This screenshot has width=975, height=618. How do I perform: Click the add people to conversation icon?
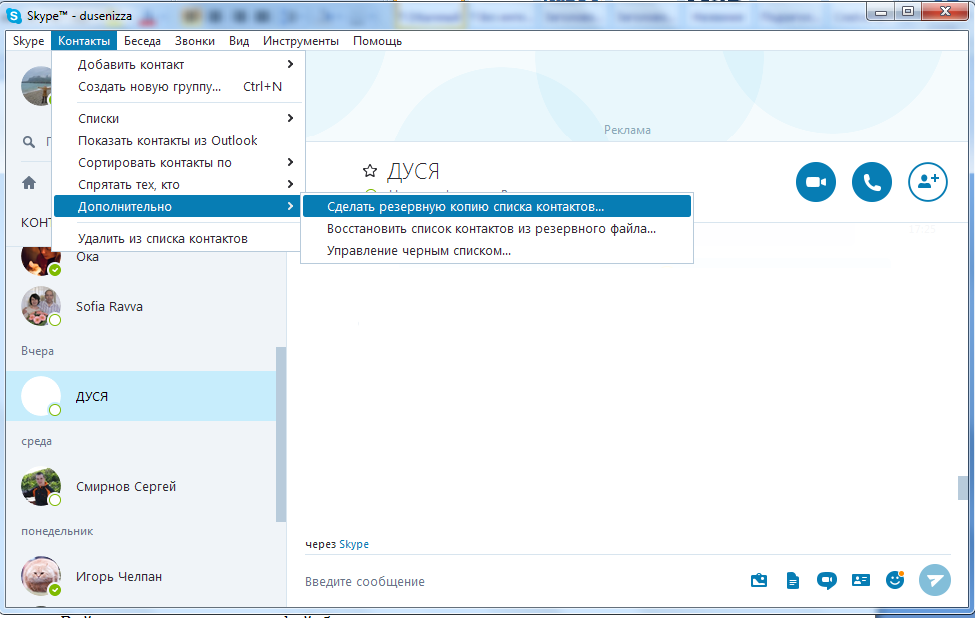coord(928,182)
